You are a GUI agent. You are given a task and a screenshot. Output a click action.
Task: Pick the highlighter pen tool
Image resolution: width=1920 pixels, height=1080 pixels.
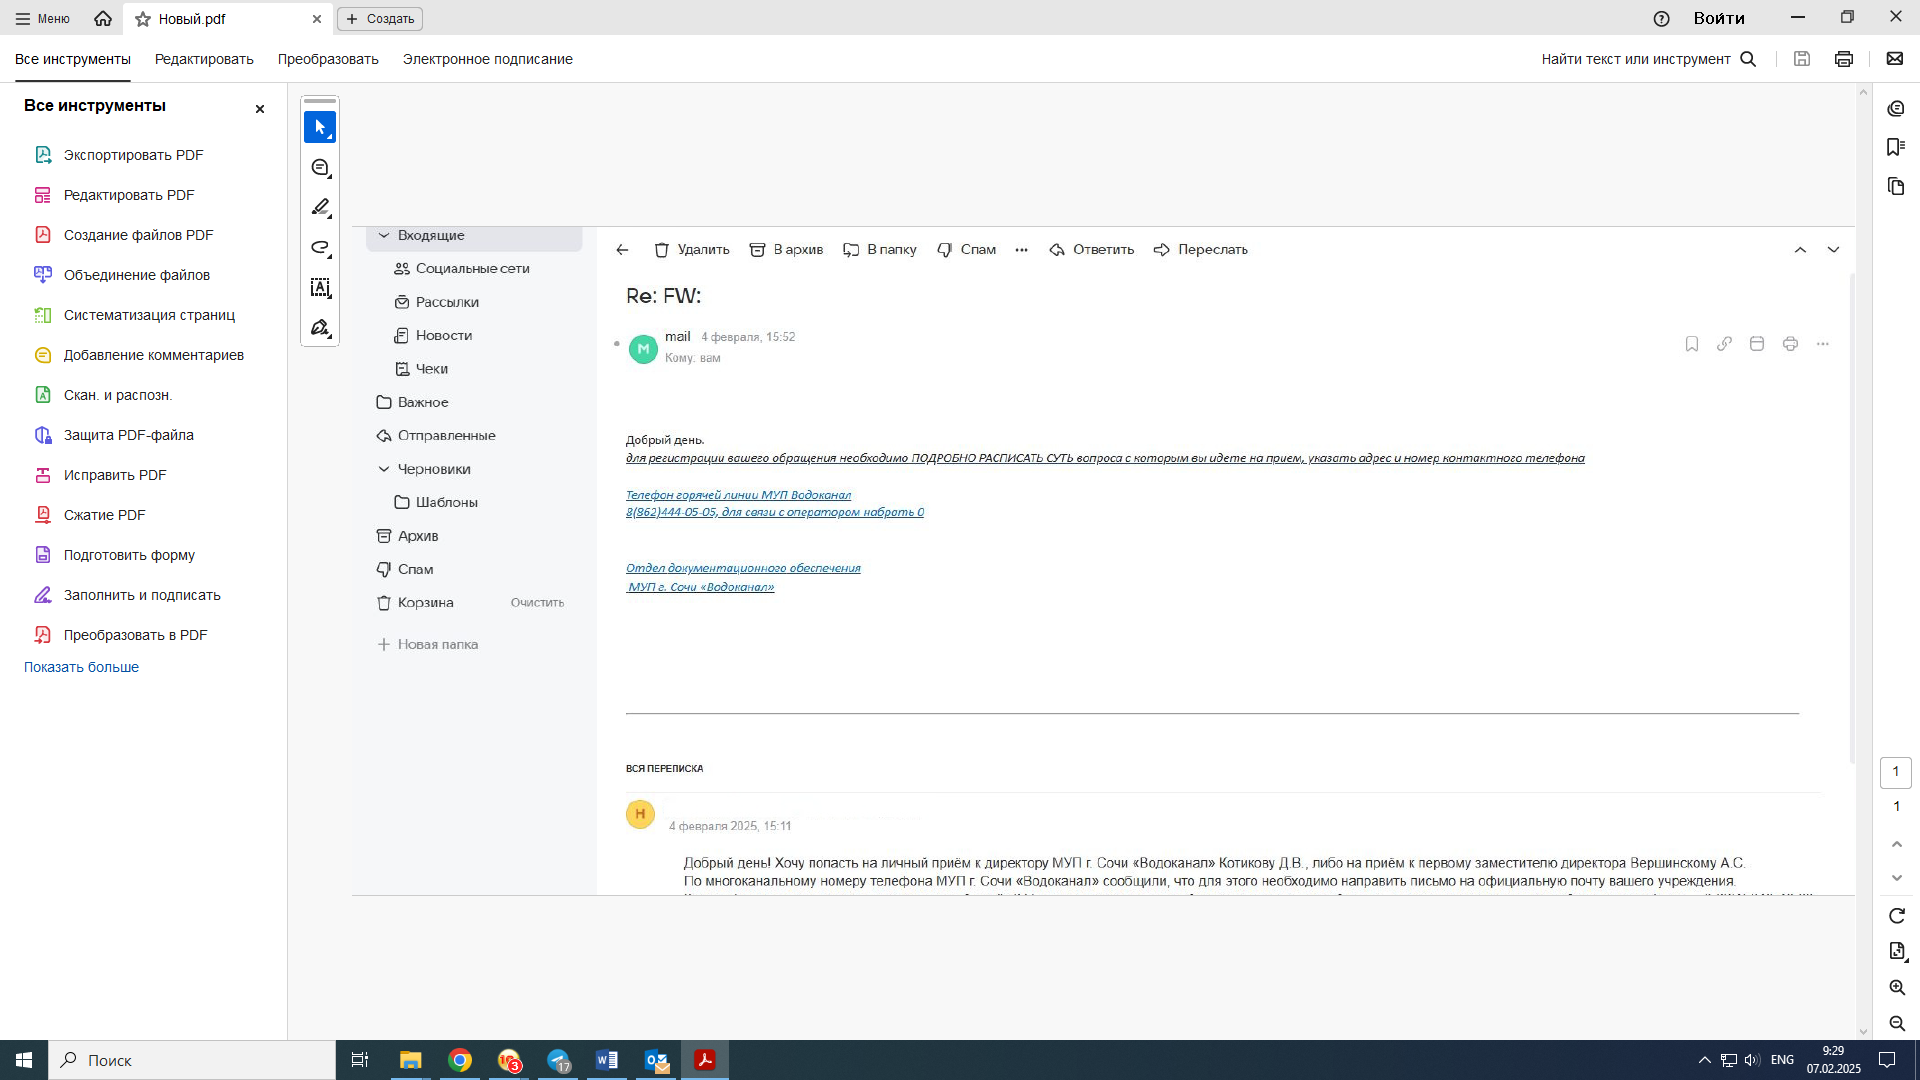[x=320, y=208]
